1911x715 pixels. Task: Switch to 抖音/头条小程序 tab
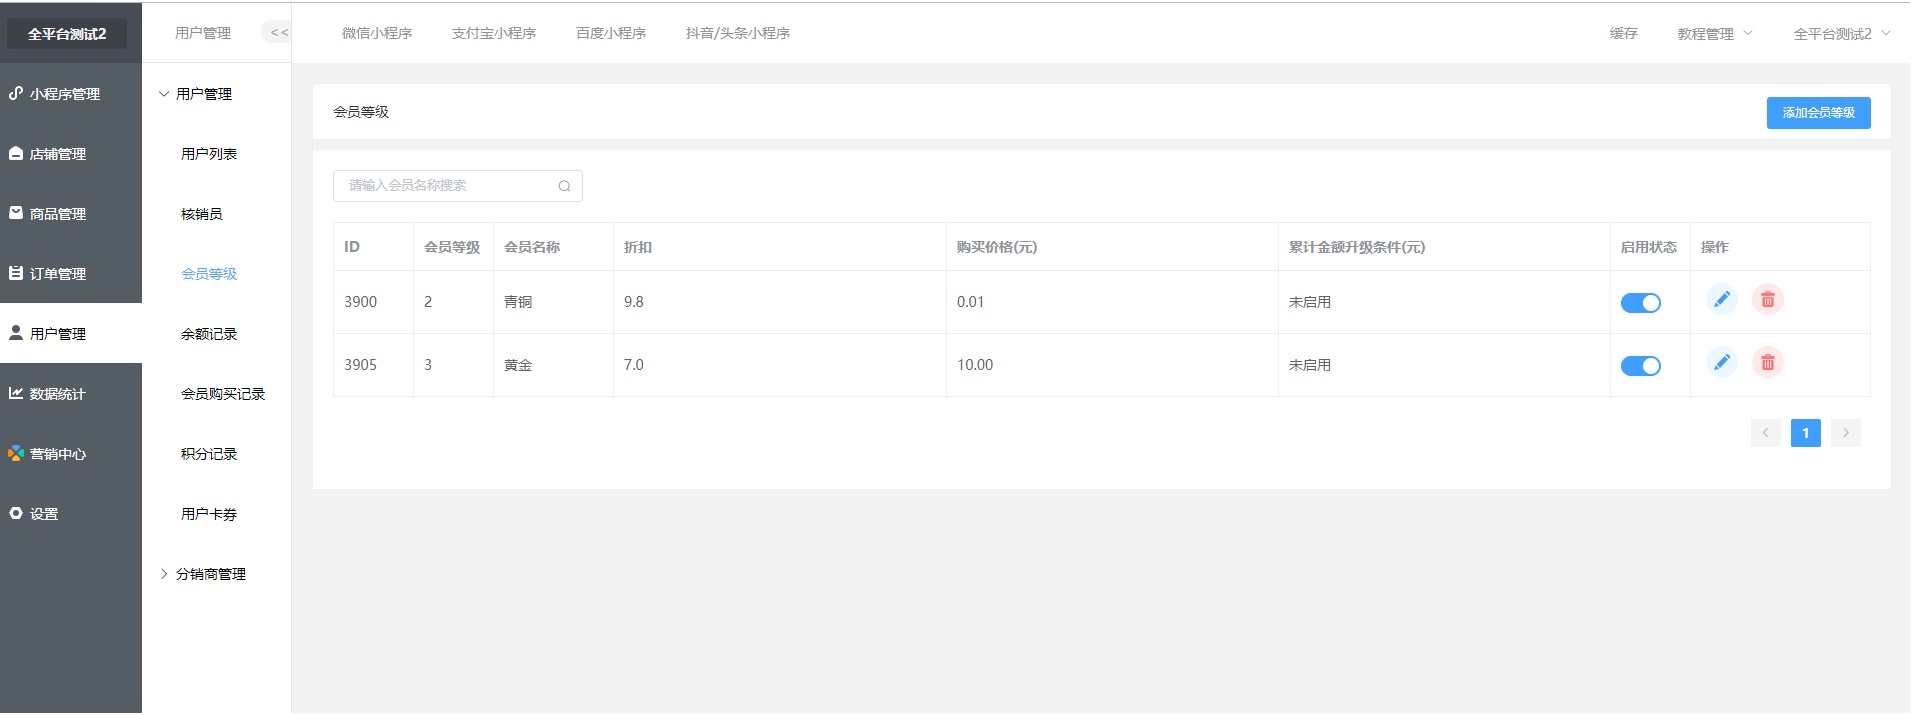click(738, 34)
